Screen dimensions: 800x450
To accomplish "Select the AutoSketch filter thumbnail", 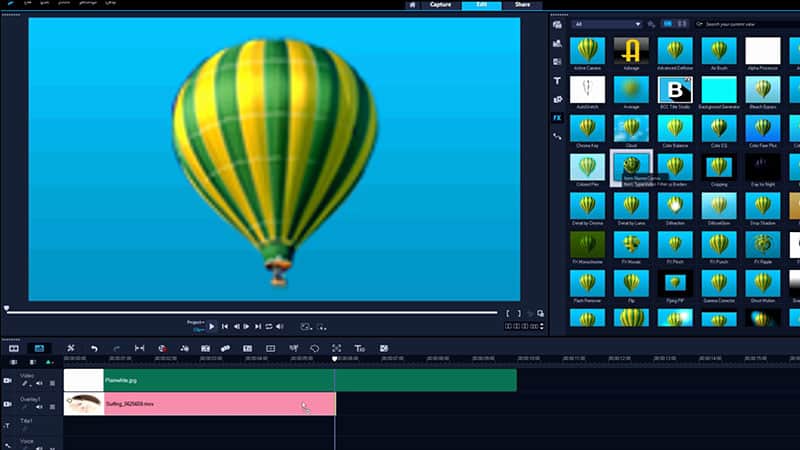I will [587, 90].
